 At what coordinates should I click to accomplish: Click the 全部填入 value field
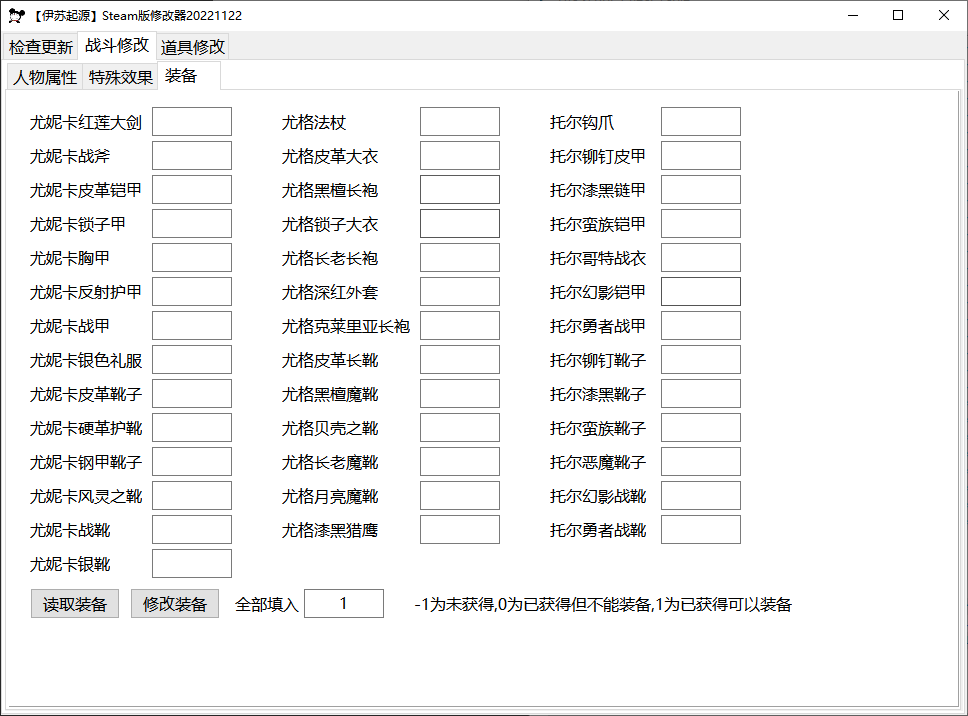tap(345, 603)
